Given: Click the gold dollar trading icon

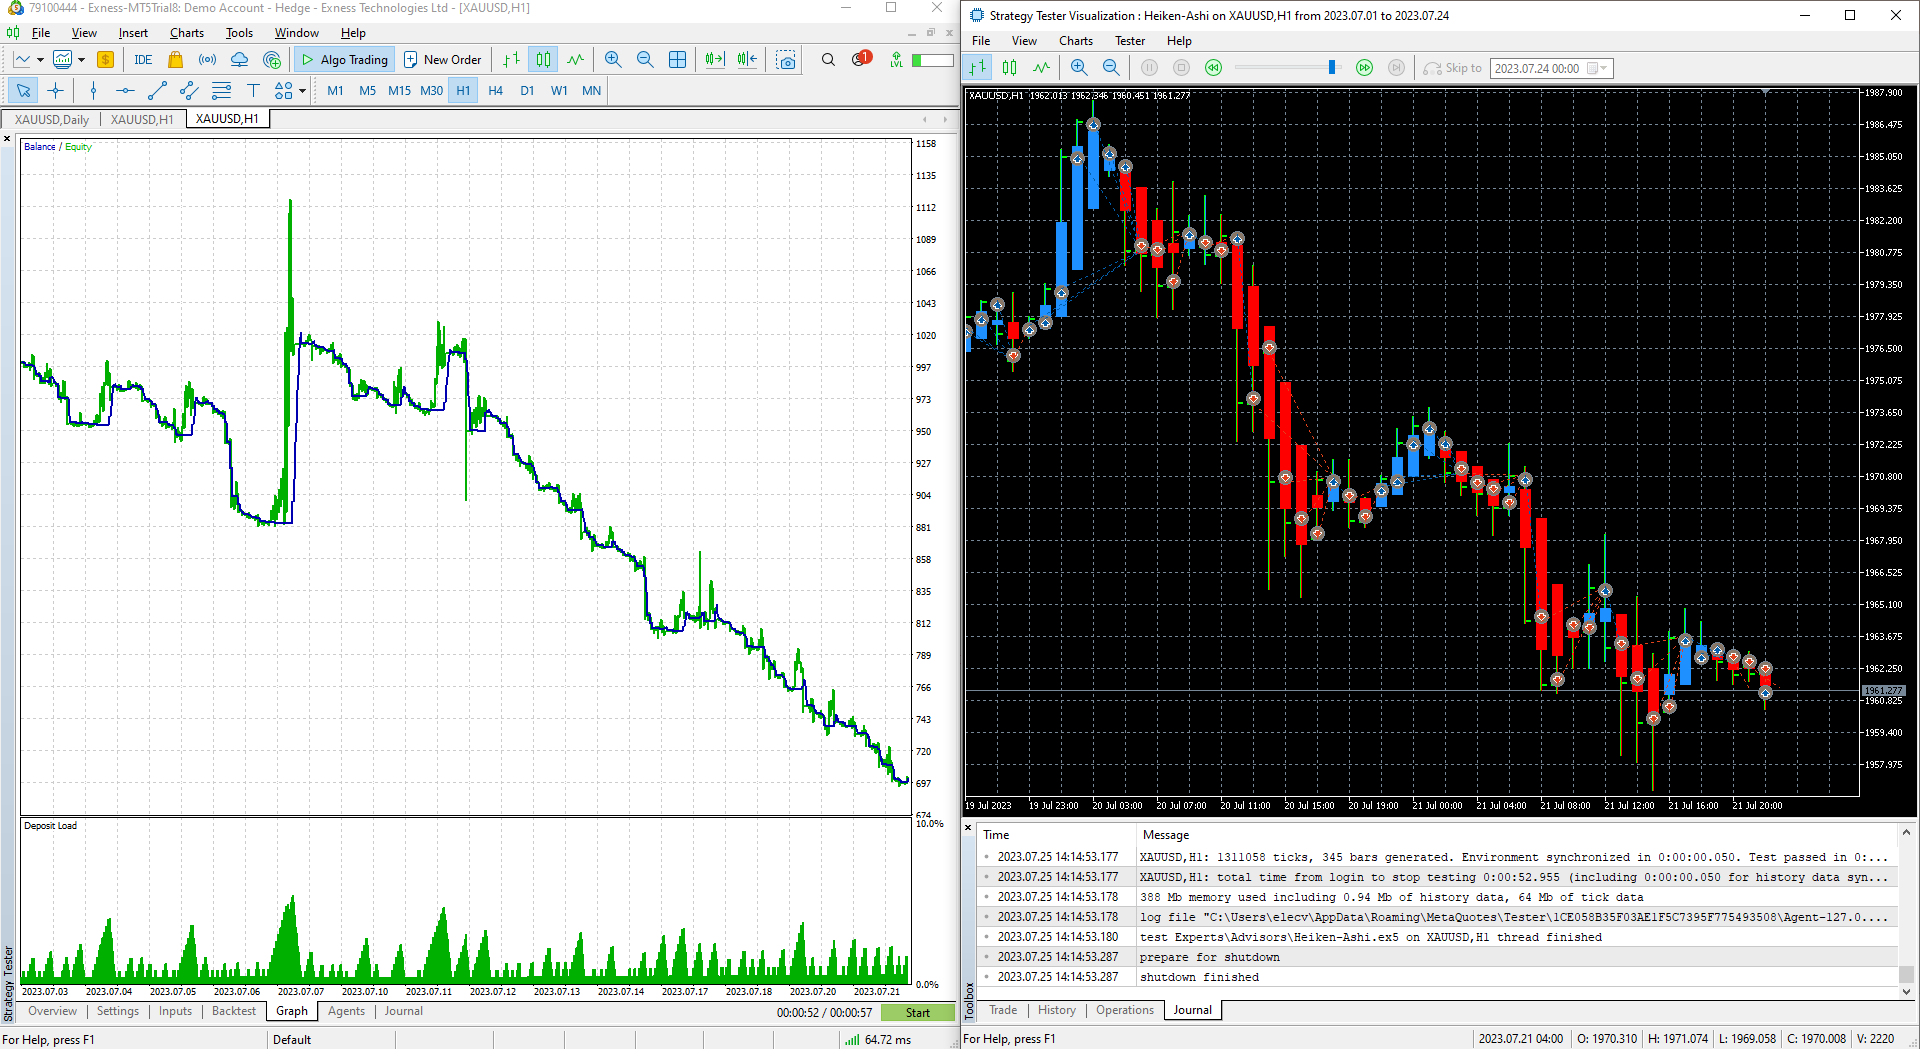Looking at the screenshot, I should (x=105, y=60).
